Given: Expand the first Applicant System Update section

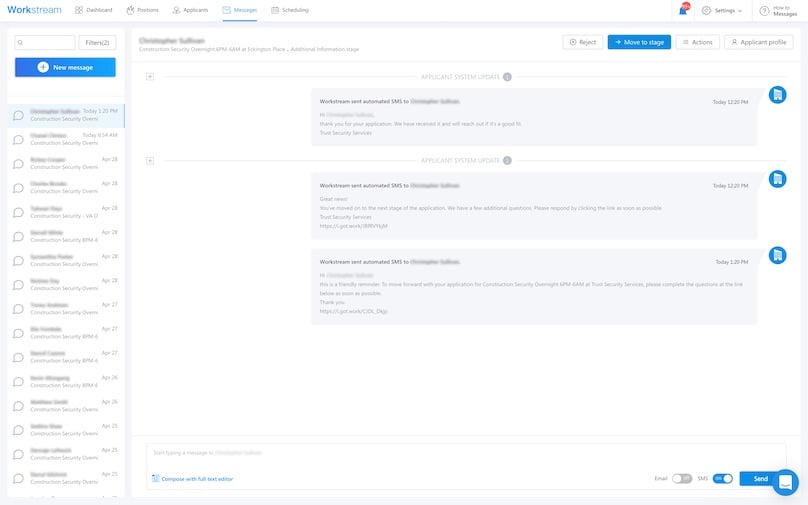Looking at the screenshot, I should tap(150, 76).
